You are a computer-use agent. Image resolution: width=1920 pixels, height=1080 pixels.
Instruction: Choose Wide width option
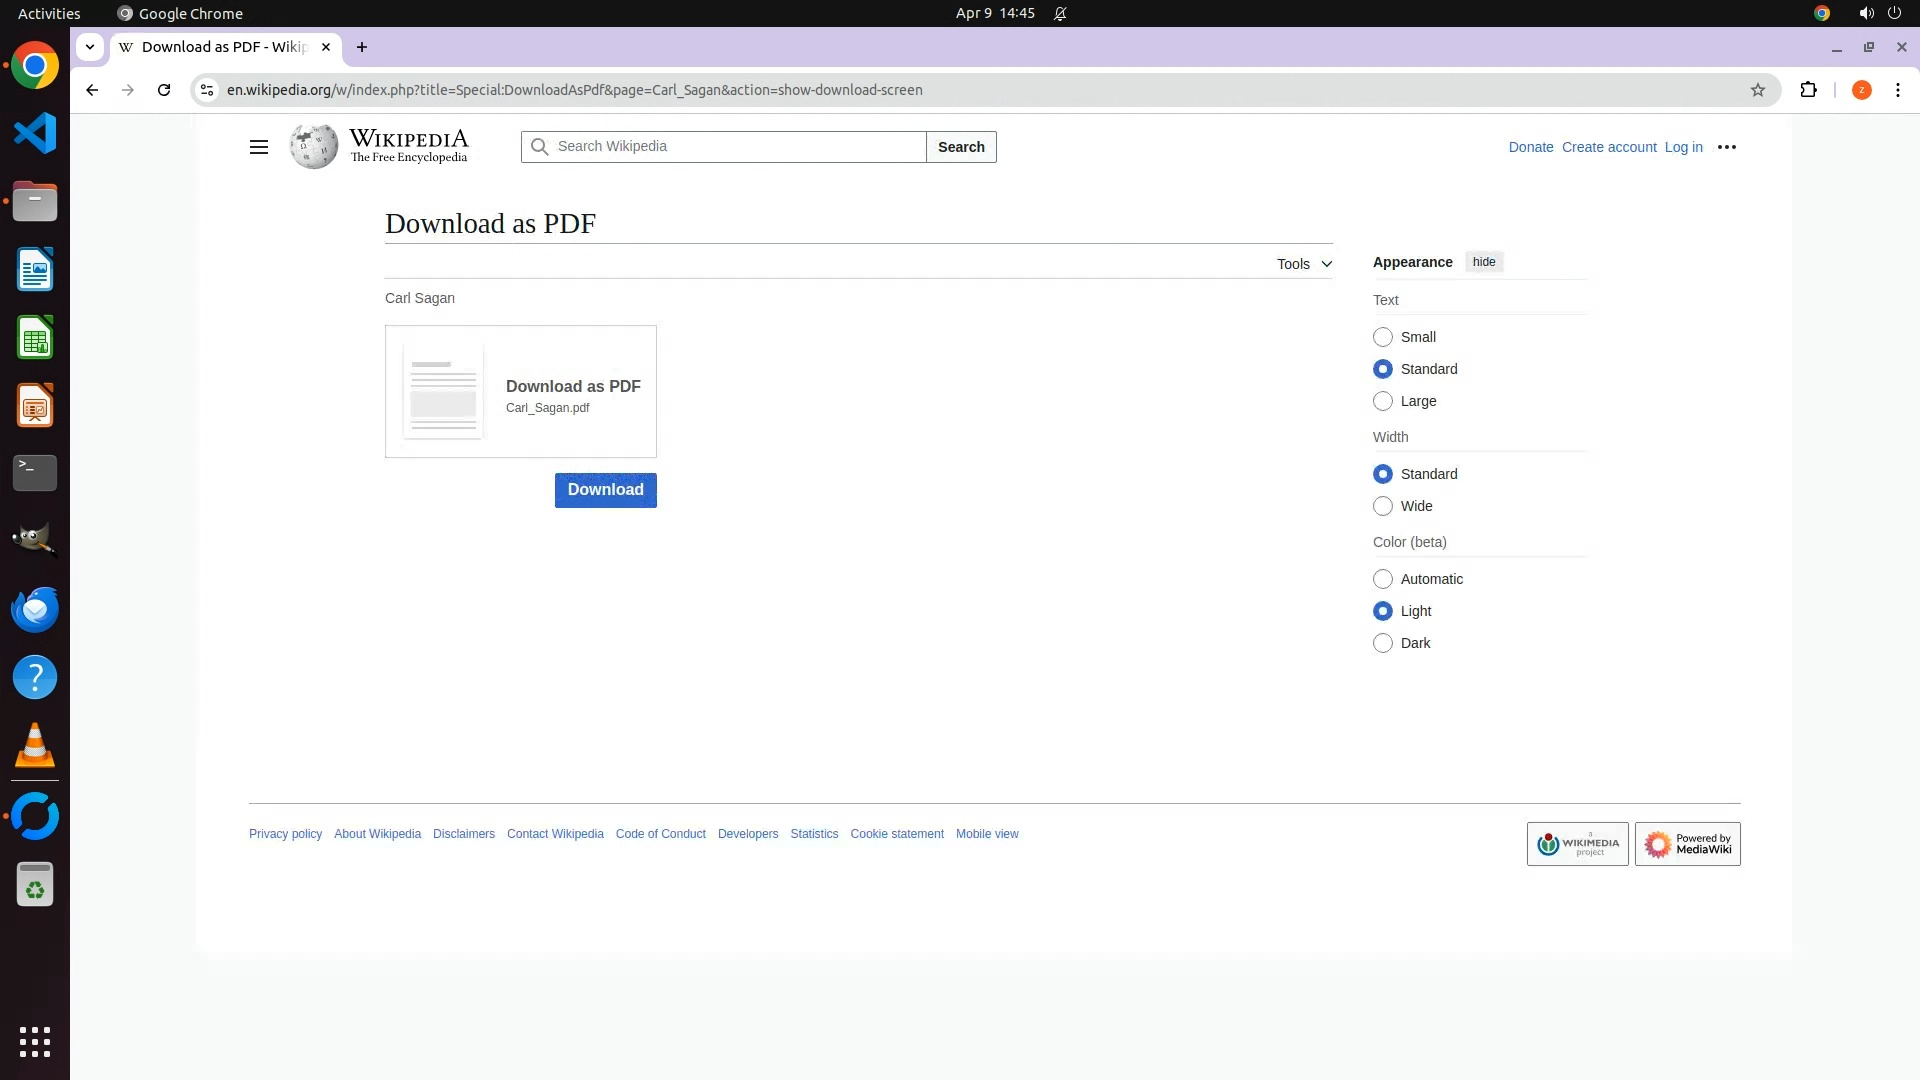tap(1383, 506)
